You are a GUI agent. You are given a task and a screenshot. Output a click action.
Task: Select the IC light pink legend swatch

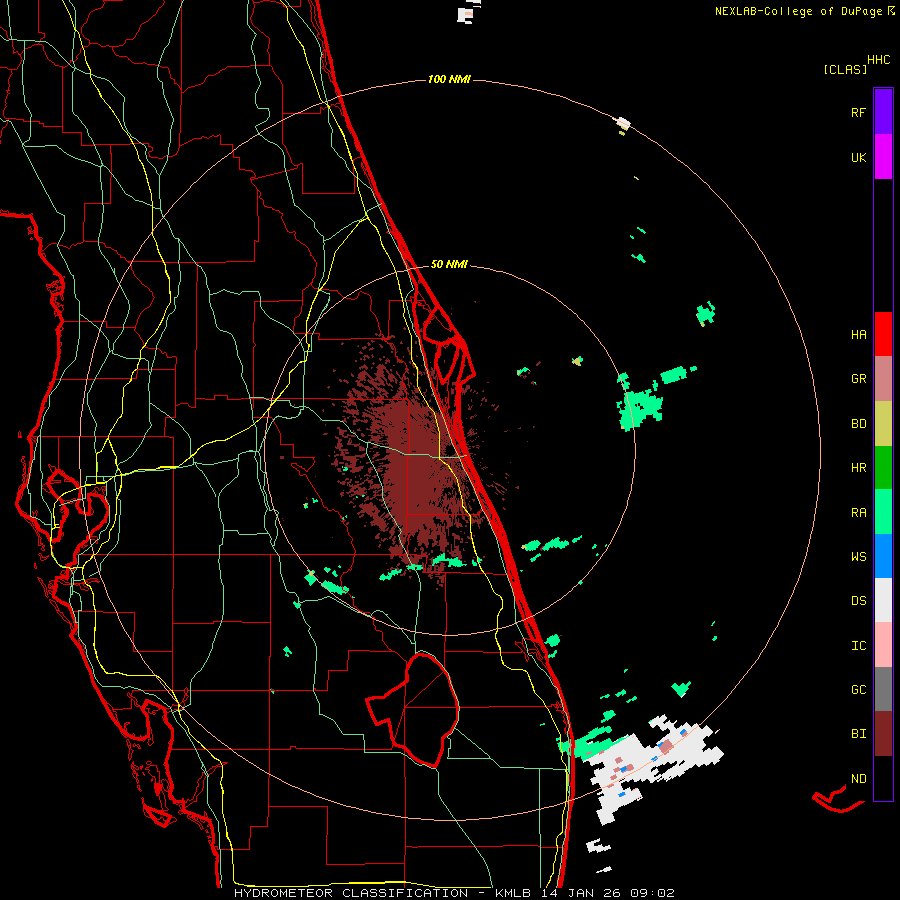[883, 645]
